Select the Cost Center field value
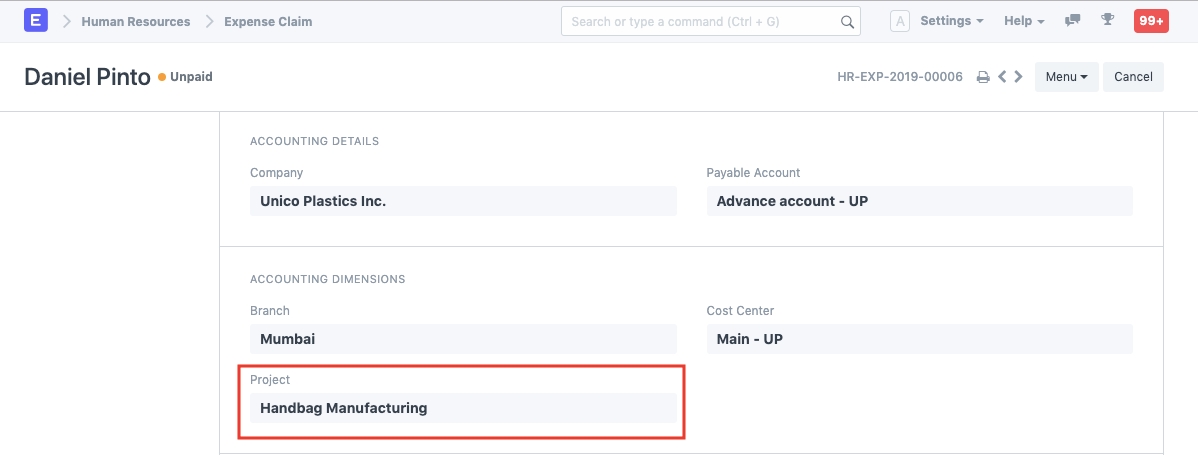The height and width of the screenshot is (455, 1198). [x=919, y=339]
